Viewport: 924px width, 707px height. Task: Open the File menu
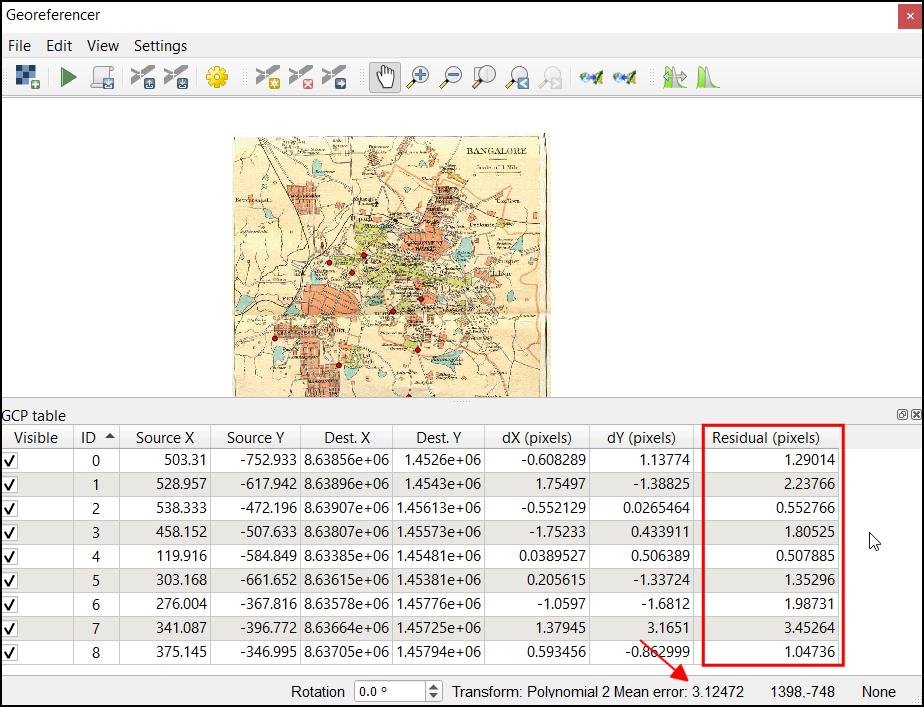pos(19,46)
